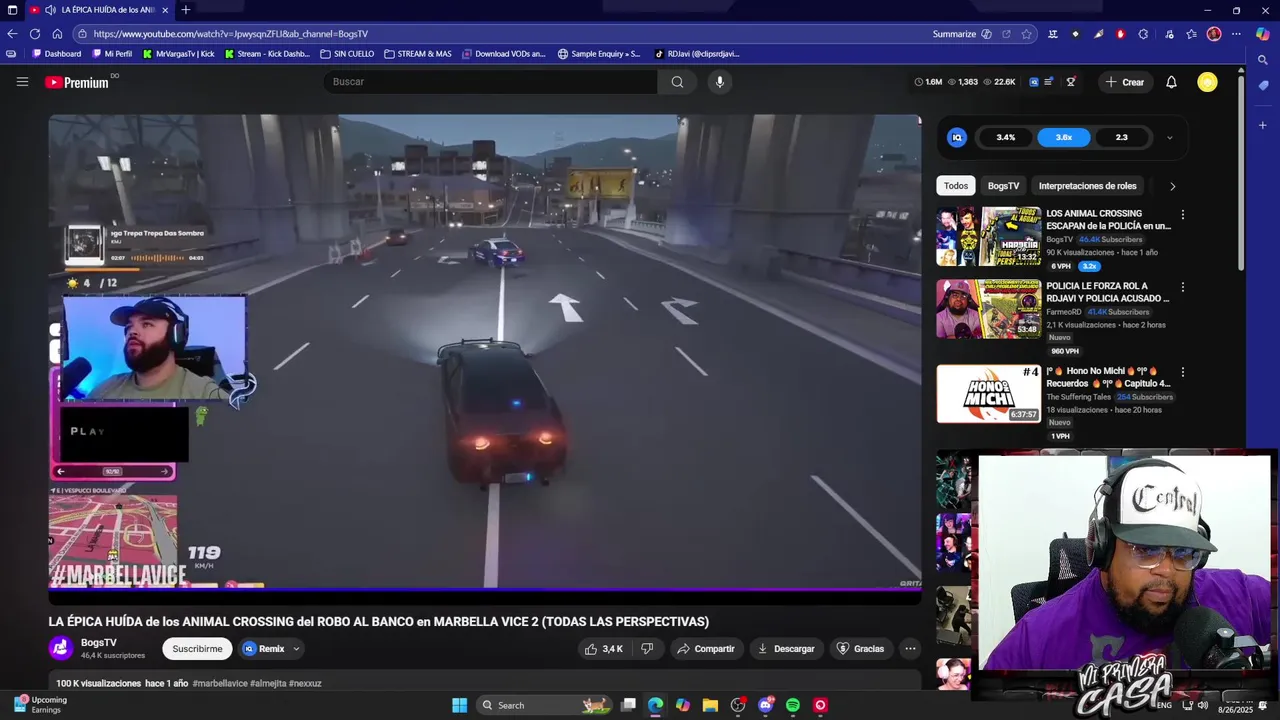Open MrVargasTv | Kick bookmark
The image size is (1280, 720).
tap(179, 54)
